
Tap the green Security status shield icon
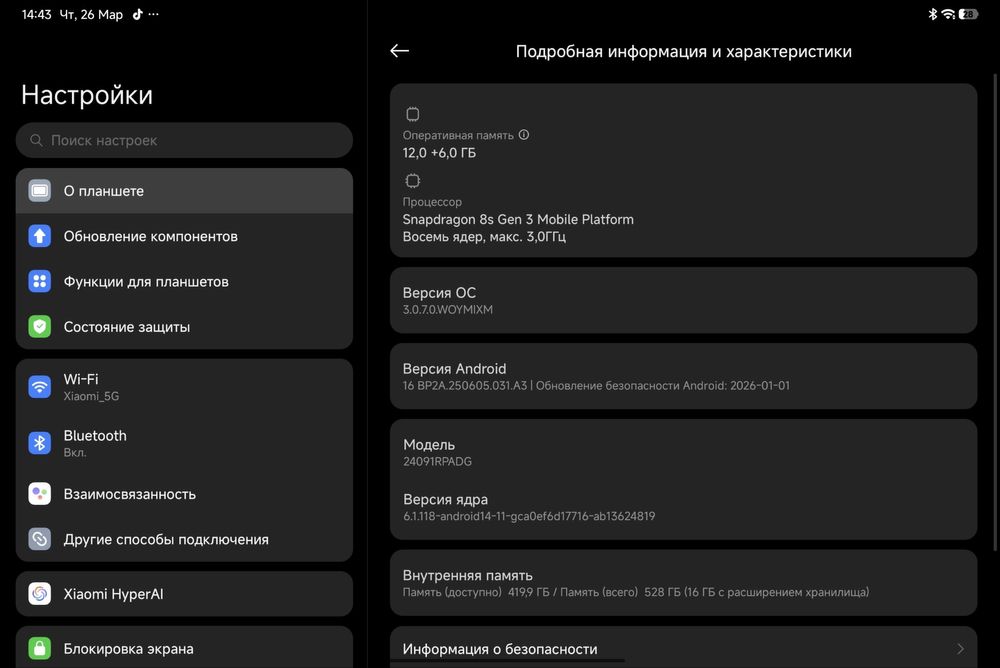click(x=40, y=327)
